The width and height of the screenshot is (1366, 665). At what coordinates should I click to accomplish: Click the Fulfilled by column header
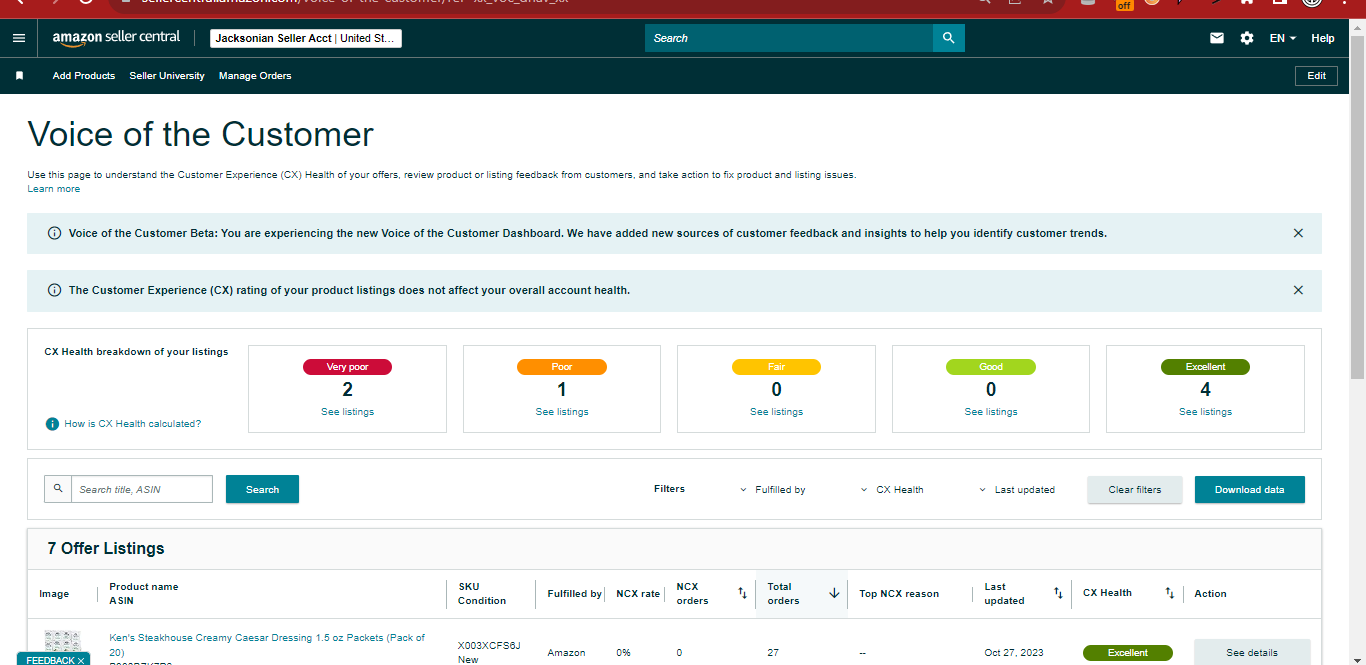pyautogui.click(x=574, y=594)
